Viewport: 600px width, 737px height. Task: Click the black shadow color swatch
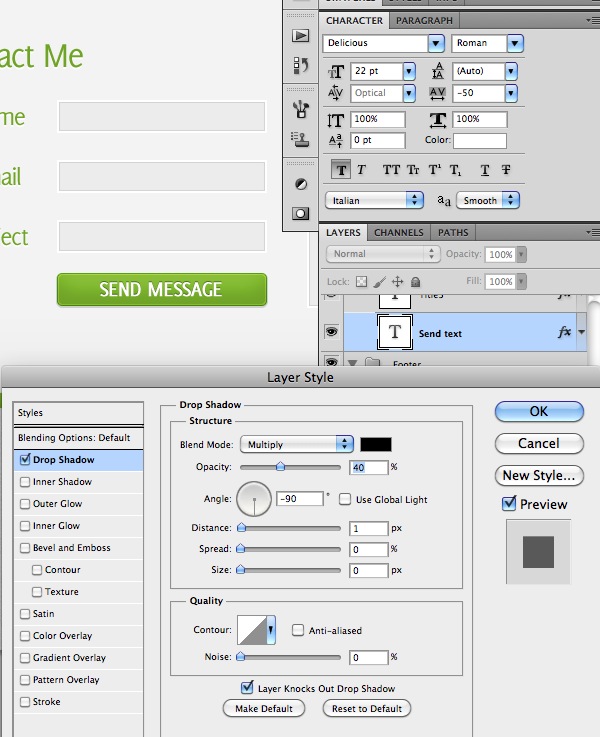(x=375, y=444)
